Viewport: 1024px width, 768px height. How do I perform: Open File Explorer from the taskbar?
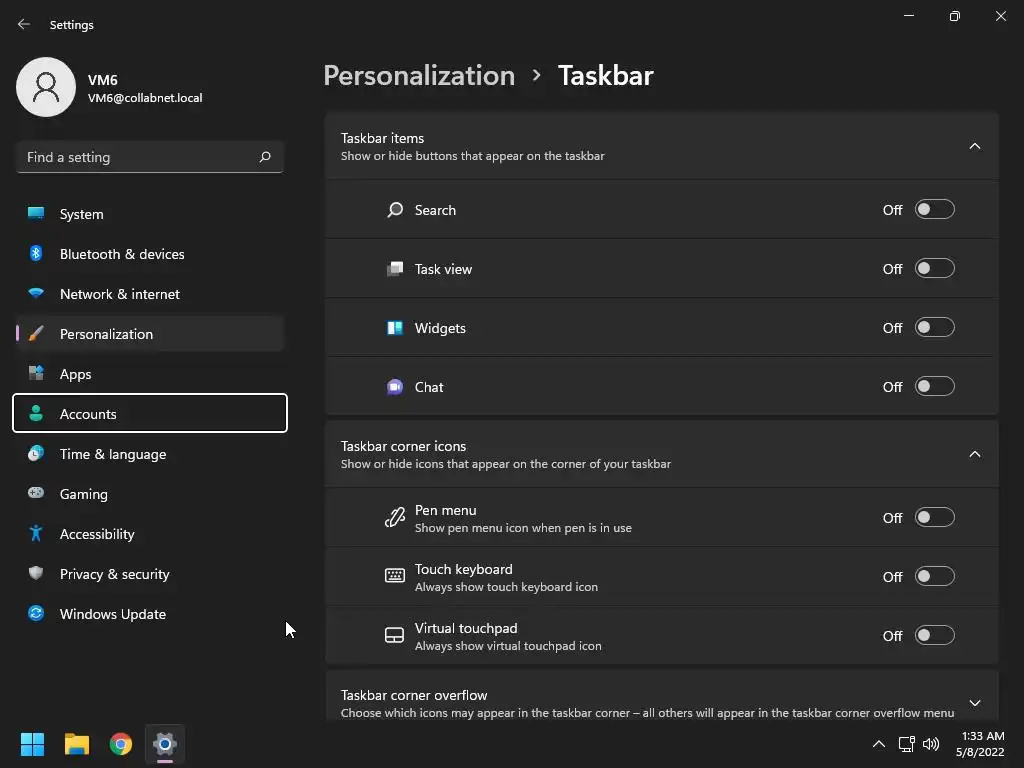click(x=77, y=744)
